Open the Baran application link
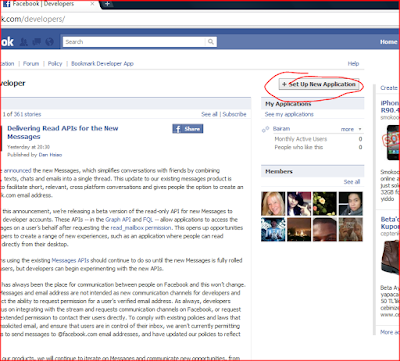Image resolution: width=400 pixels, height=361 pixels. (x=281, y=129)
